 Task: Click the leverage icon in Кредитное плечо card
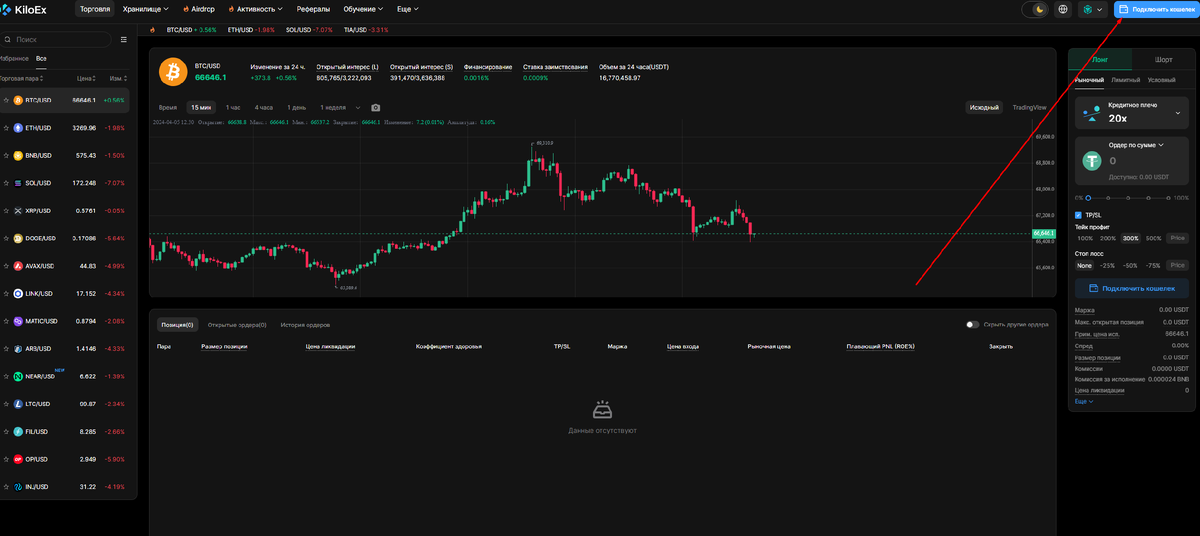[1091, 112]
